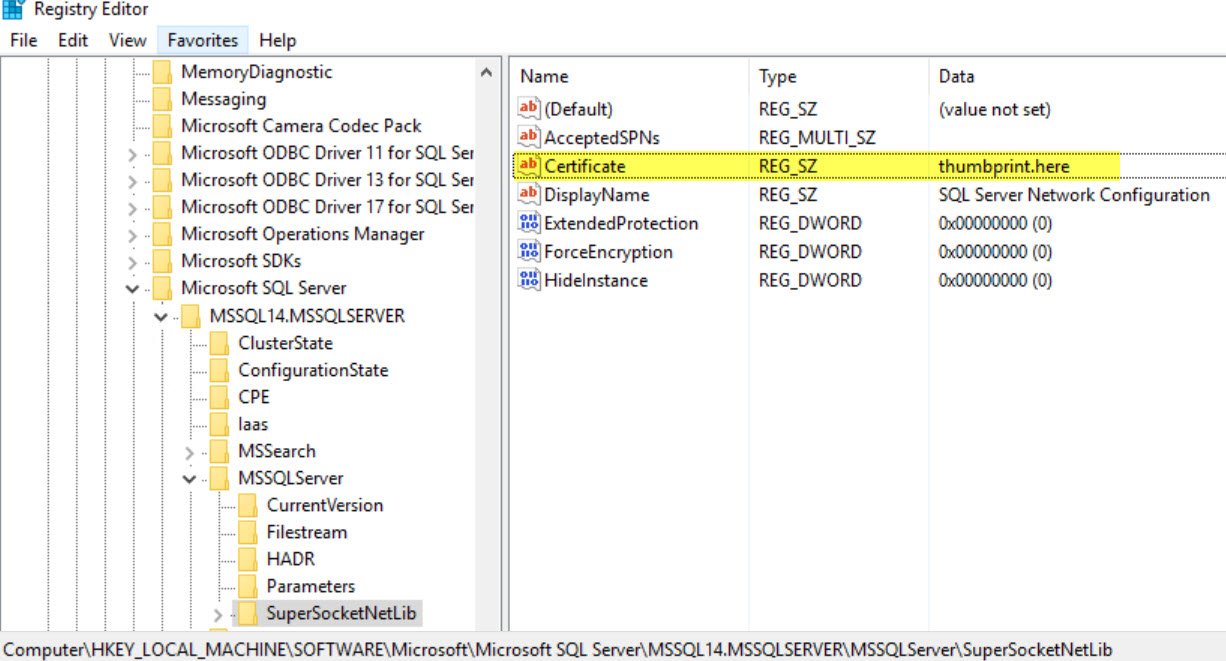
Task: Click the SQL Server Network Configuration data
Action: pos(1074,195)
